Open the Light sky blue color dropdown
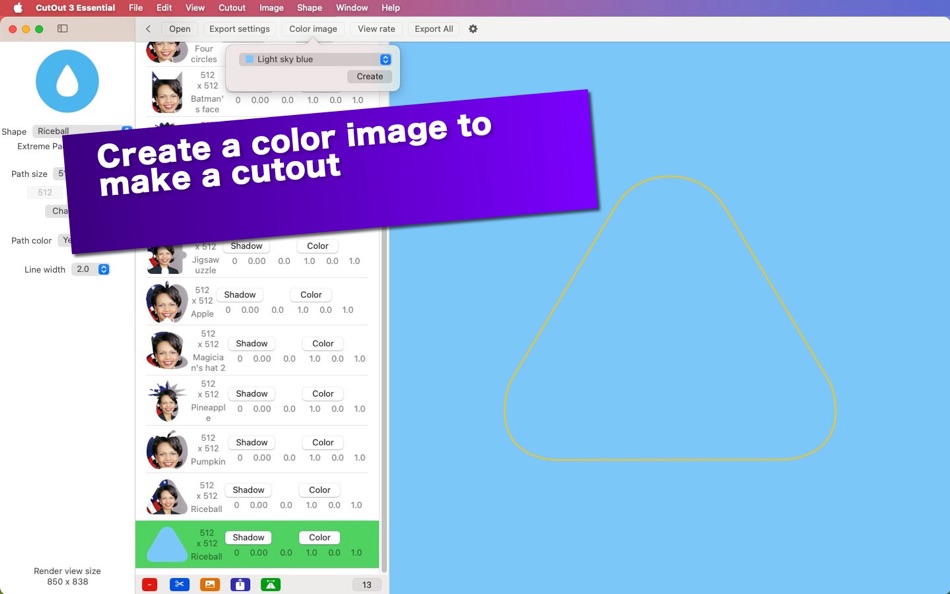The width and height of the screenshot is (950, 594). click(312, 59)
